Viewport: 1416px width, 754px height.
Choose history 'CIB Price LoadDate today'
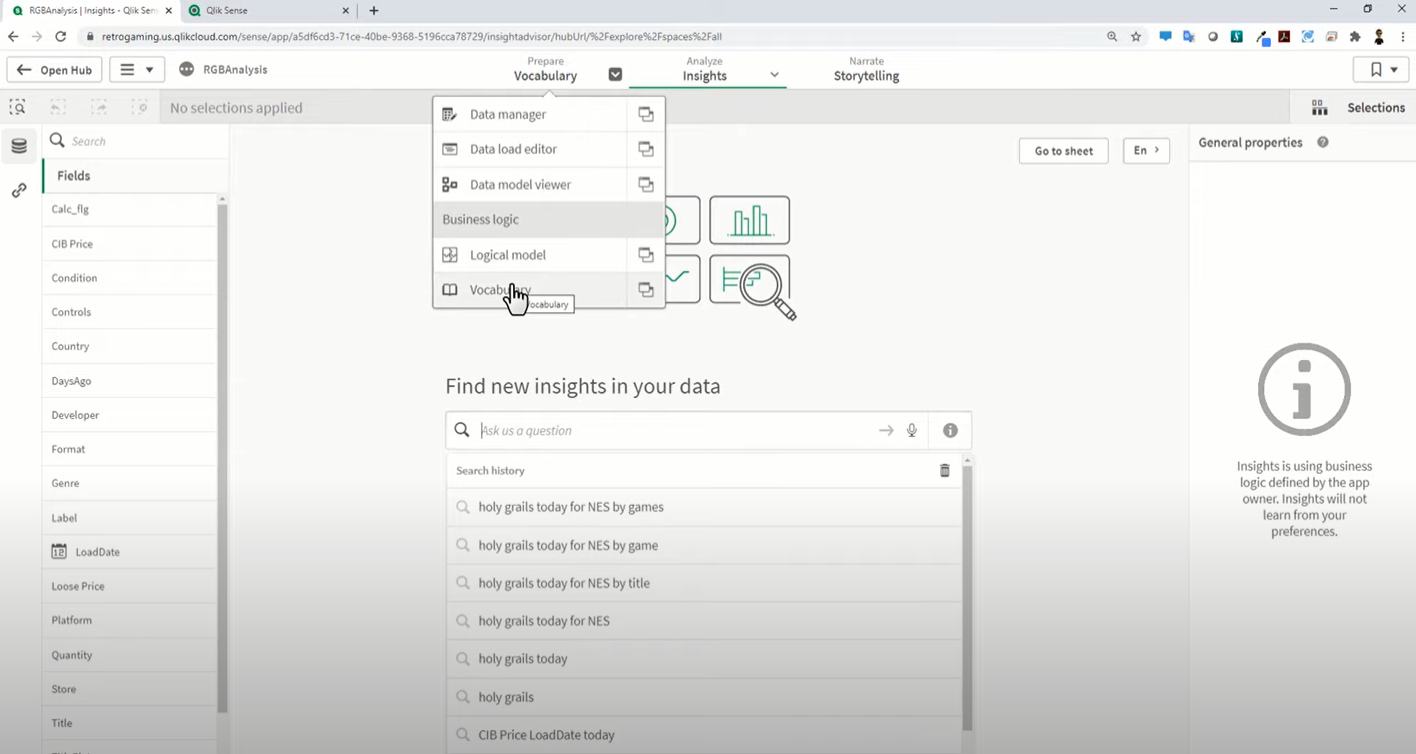pos(704,735)
